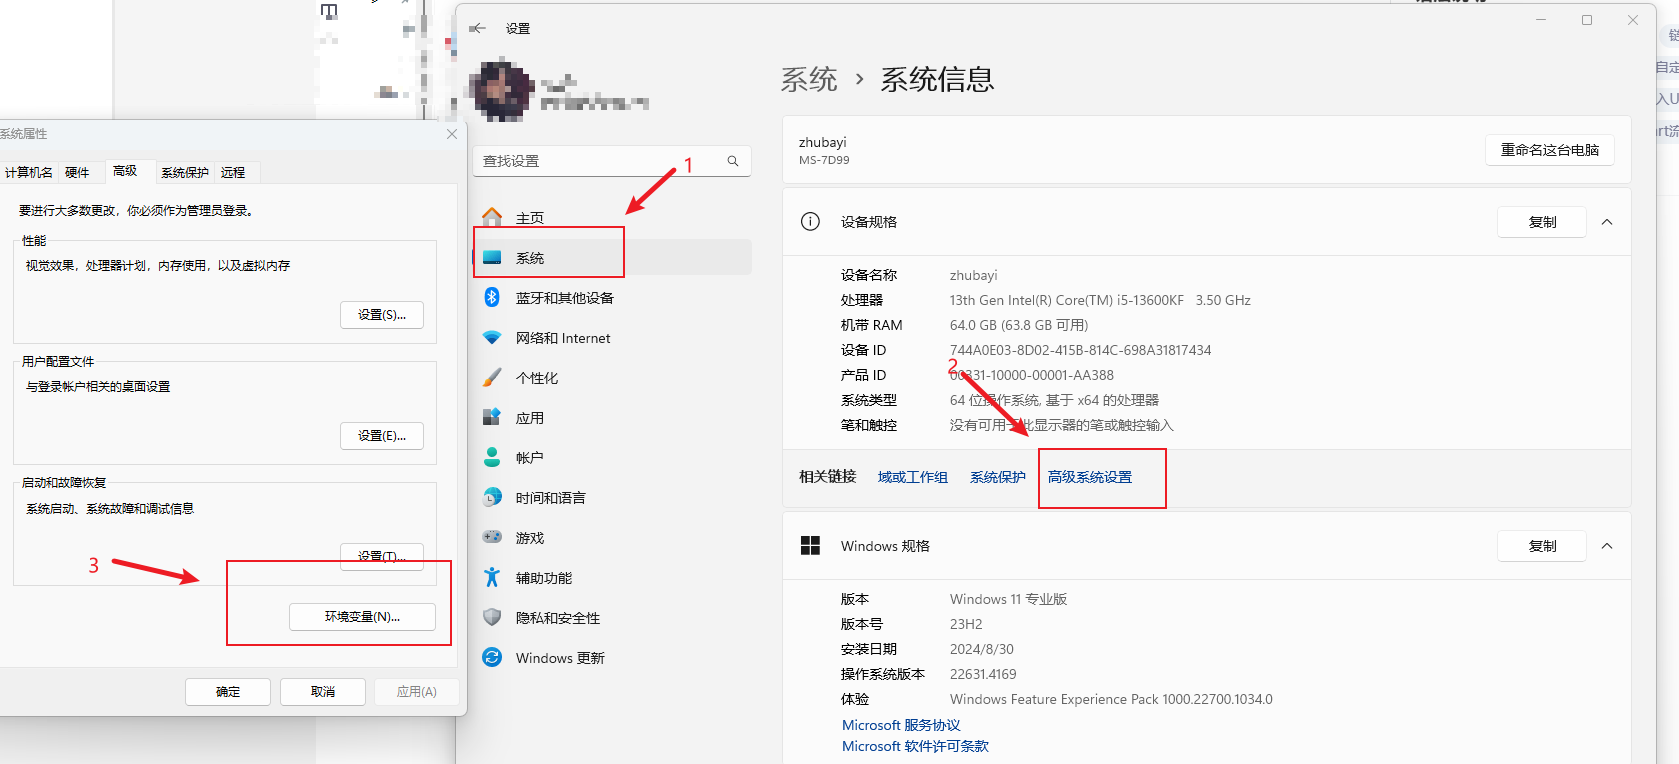Open 蓝牙和其他设备 settings page
The image size is (1679, 764).
coord(612,298)
